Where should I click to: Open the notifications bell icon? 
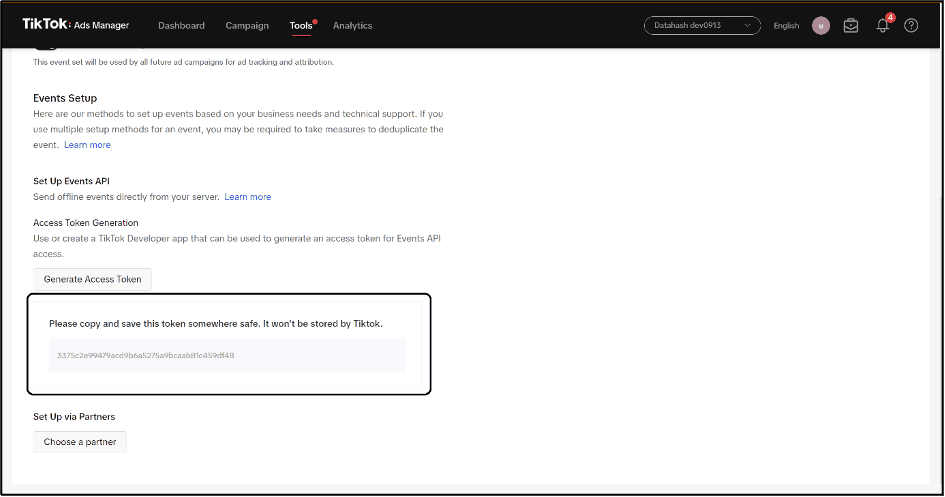click(x=882, y=26)
